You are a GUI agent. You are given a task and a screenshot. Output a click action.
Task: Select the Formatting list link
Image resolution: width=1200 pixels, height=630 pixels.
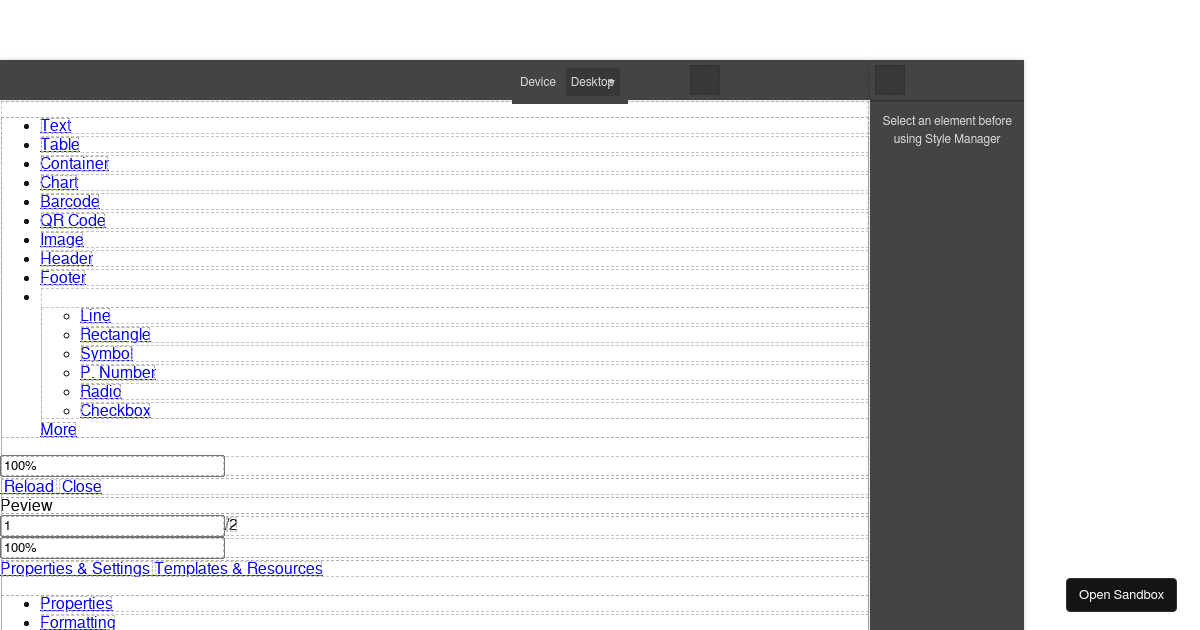[78, 623]
